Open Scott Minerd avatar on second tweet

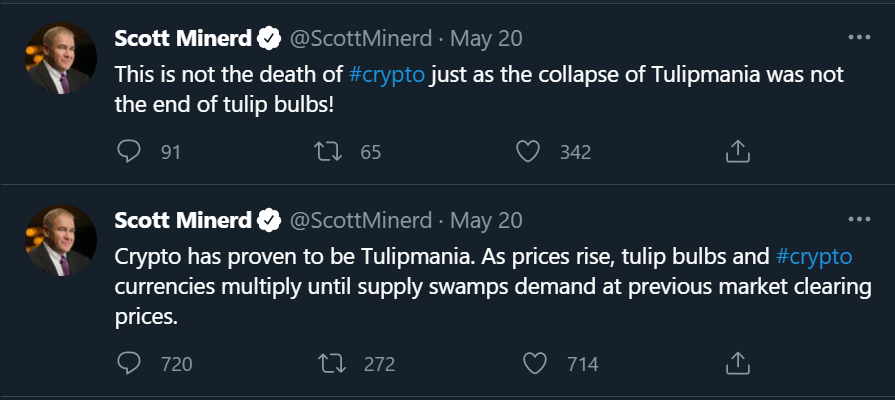click(x=61, y=241)
